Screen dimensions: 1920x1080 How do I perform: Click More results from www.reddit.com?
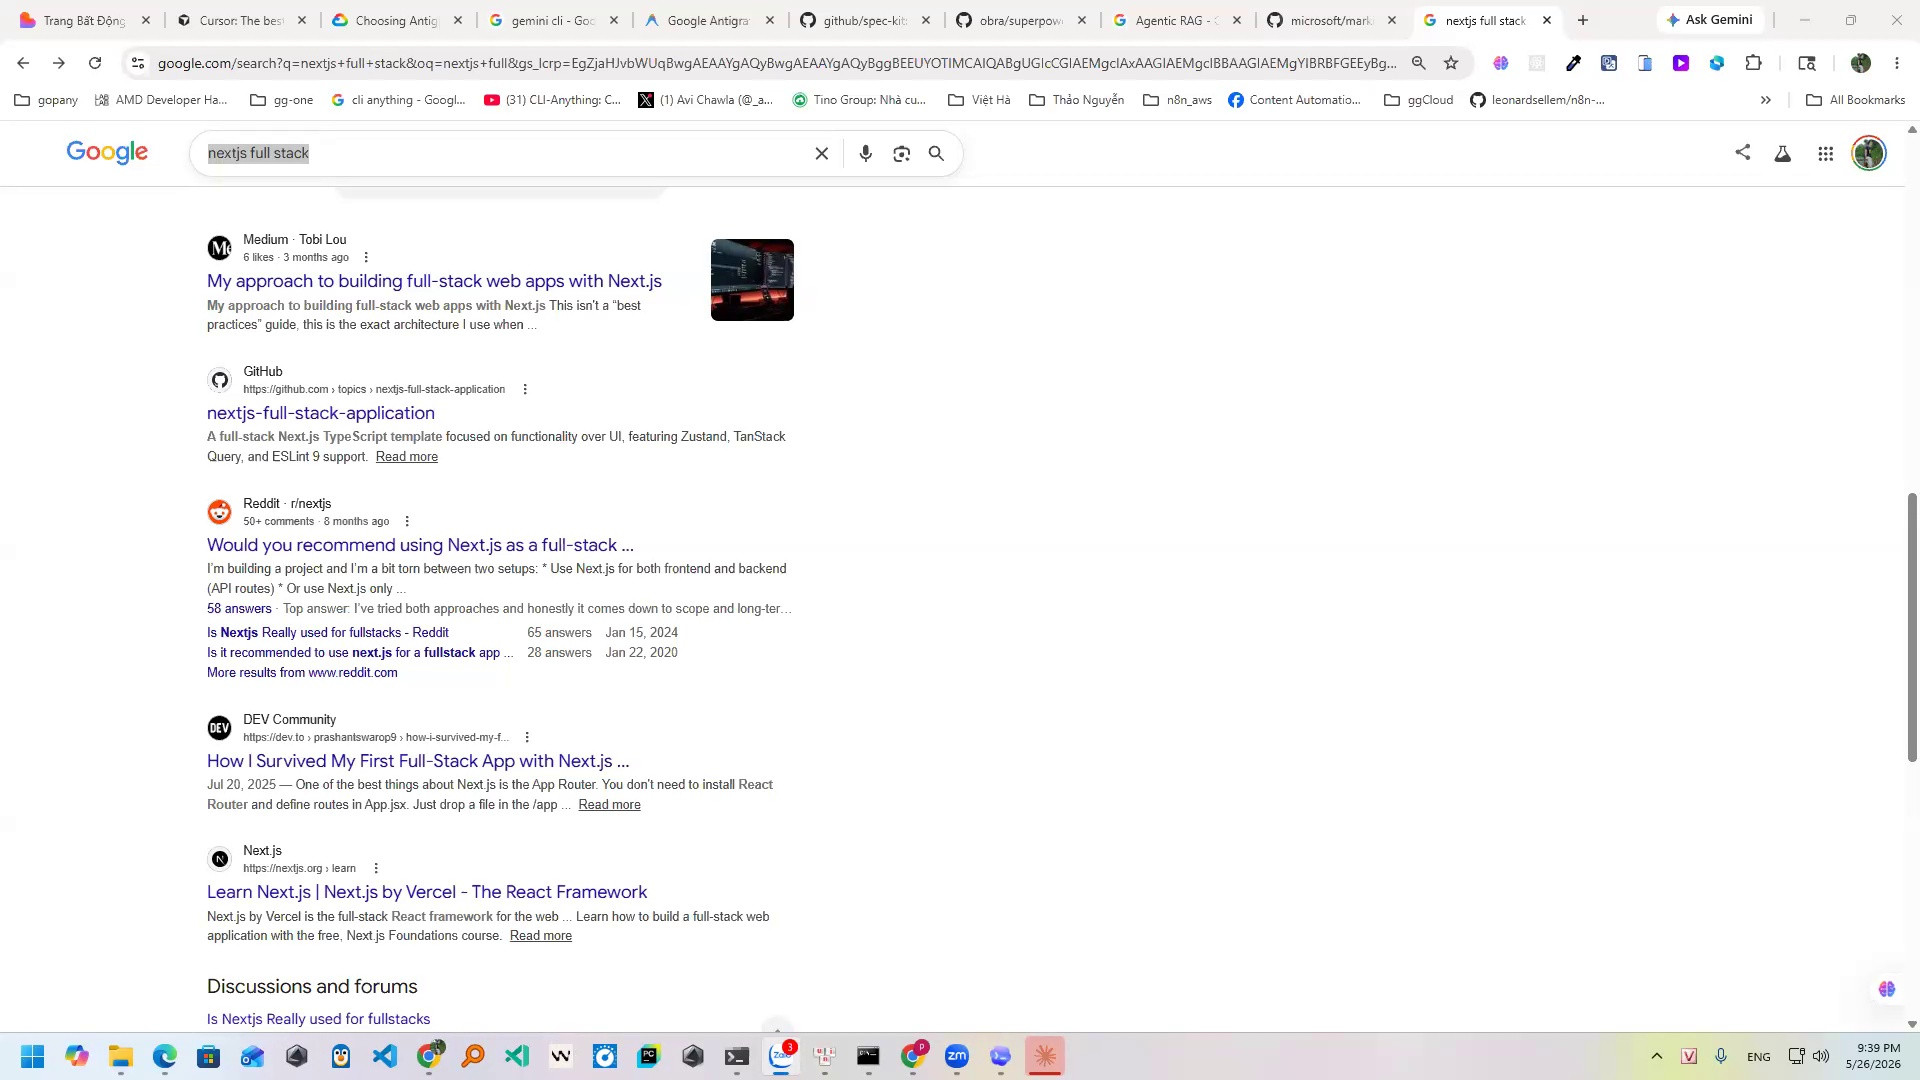302,673
